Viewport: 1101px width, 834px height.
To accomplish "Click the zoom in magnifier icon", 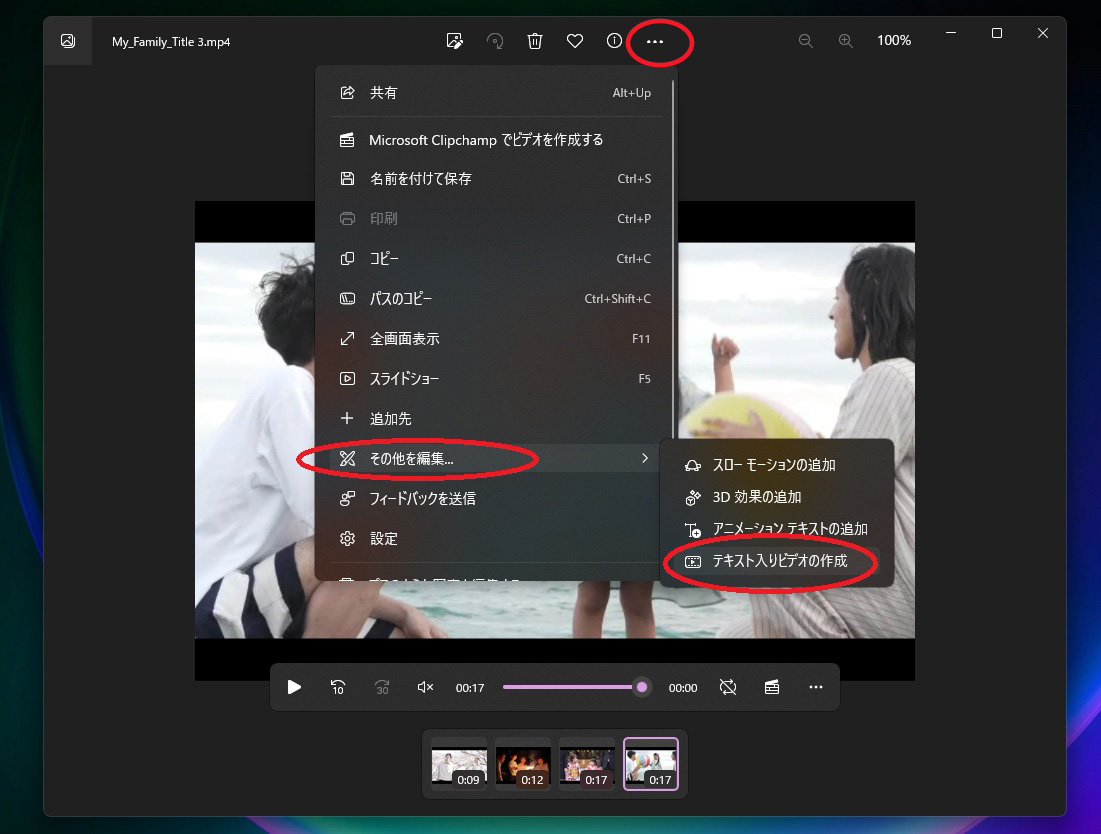I will 846,41.
